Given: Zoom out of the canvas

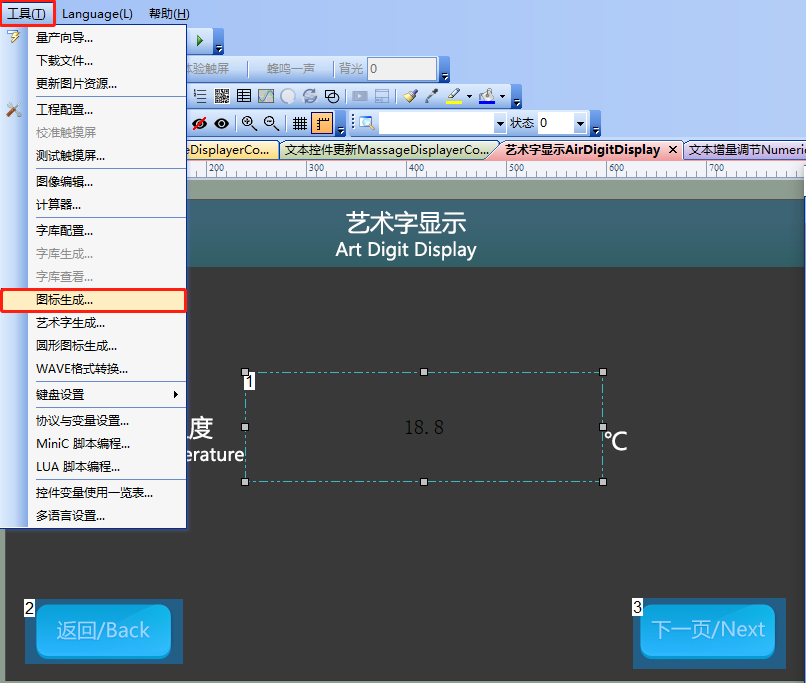Looking at the screenshot, I should 271,123.
